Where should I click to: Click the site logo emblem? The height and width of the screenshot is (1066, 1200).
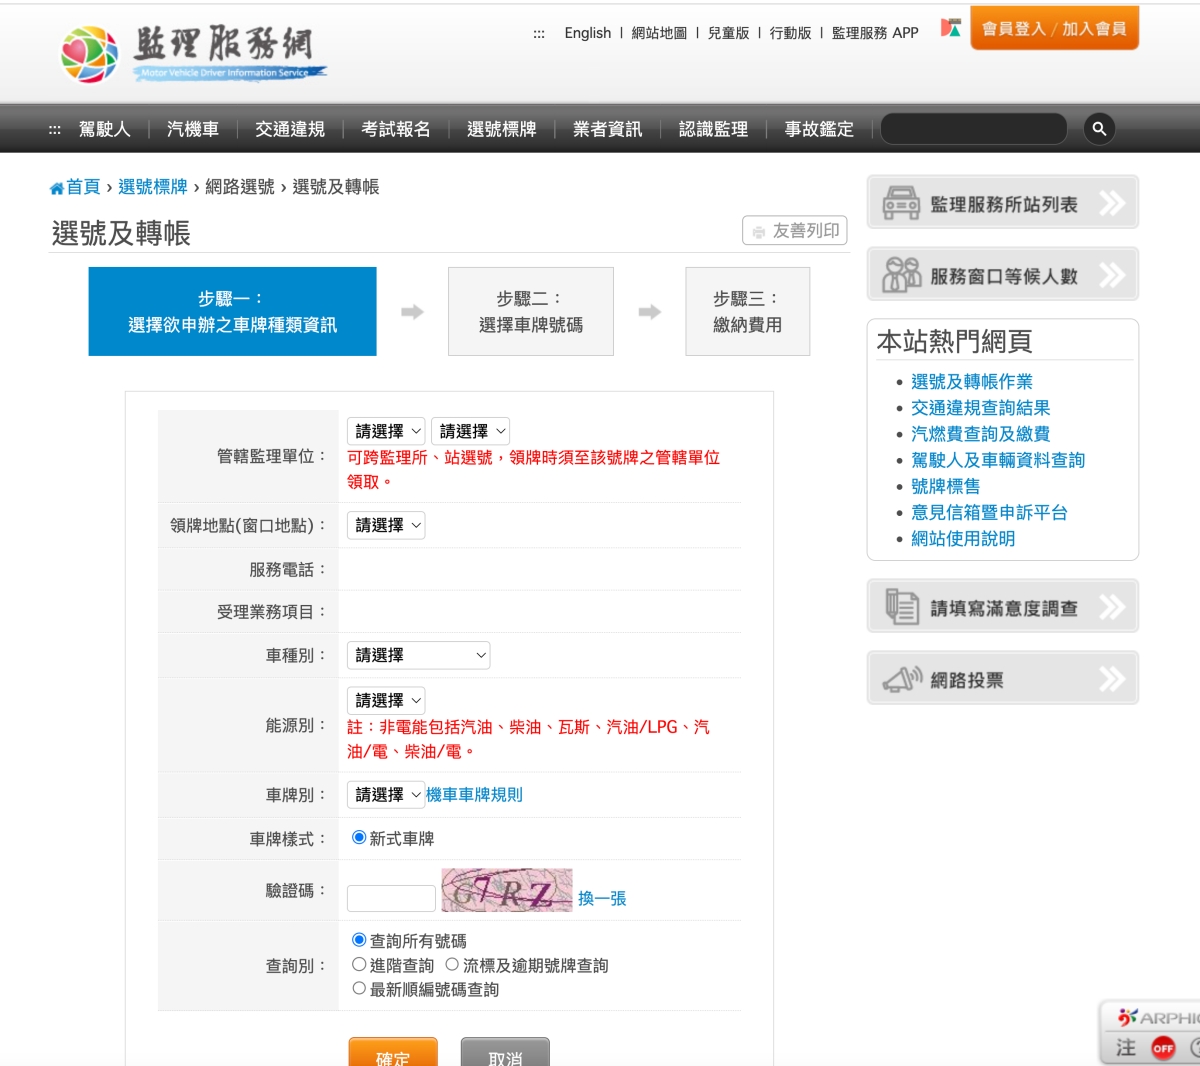[x=89, y=54]
